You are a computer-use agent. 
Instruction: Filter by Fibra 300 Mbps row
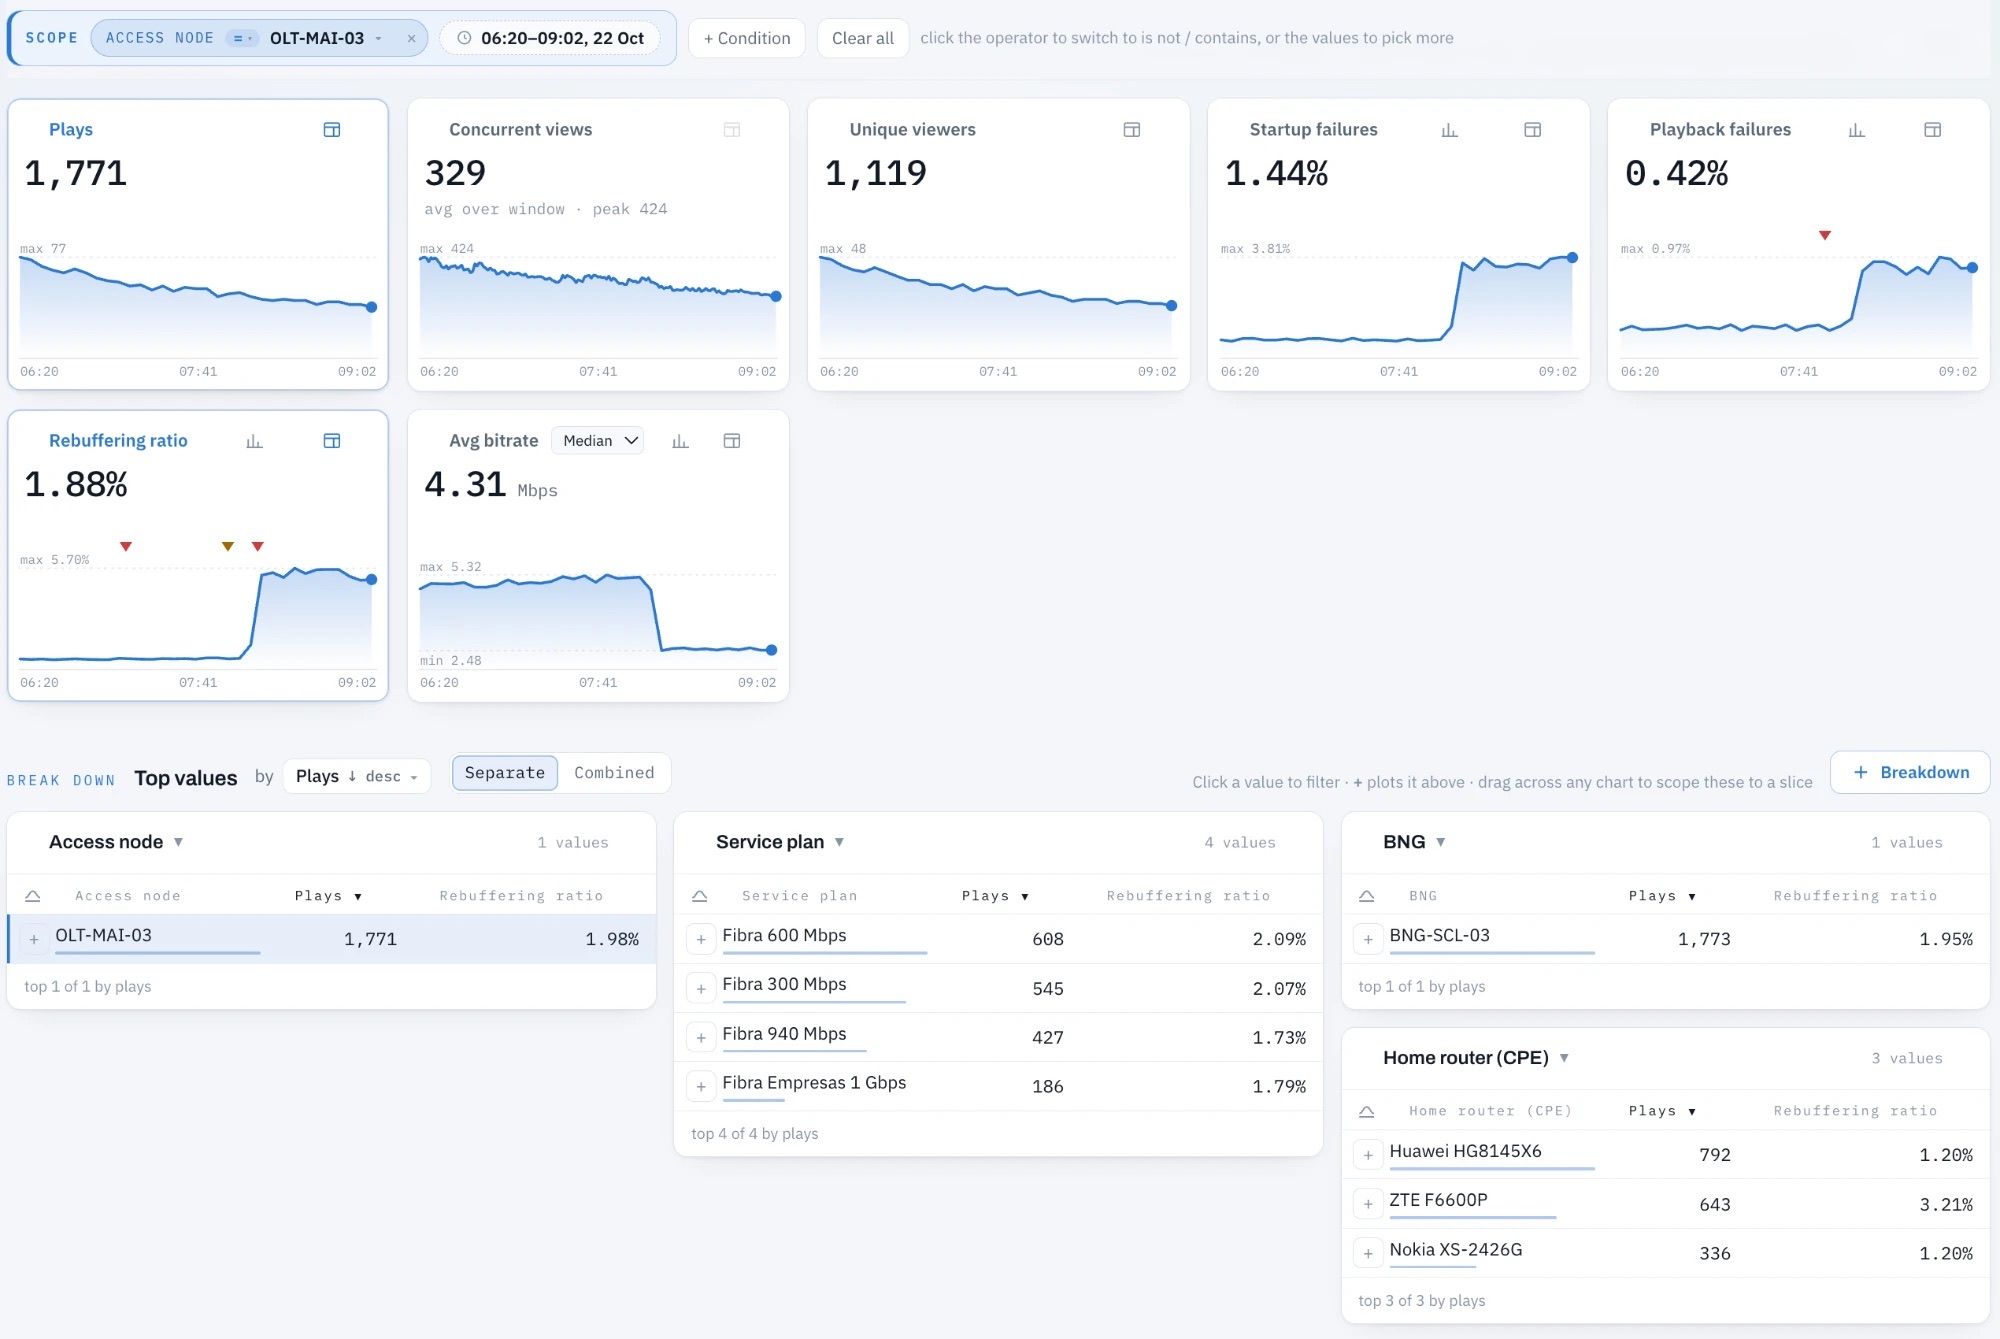point(998,988)
